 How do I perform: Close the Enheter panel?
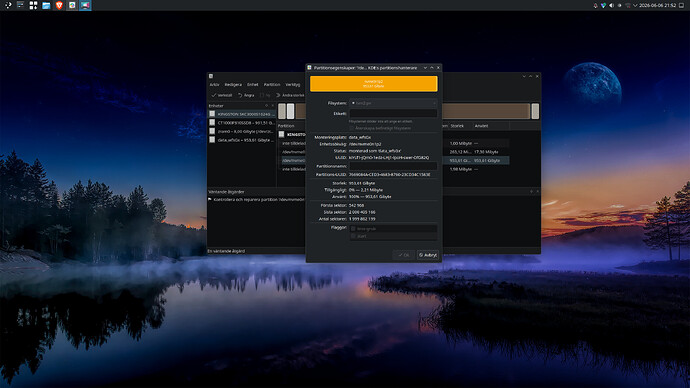coord(272,106)
